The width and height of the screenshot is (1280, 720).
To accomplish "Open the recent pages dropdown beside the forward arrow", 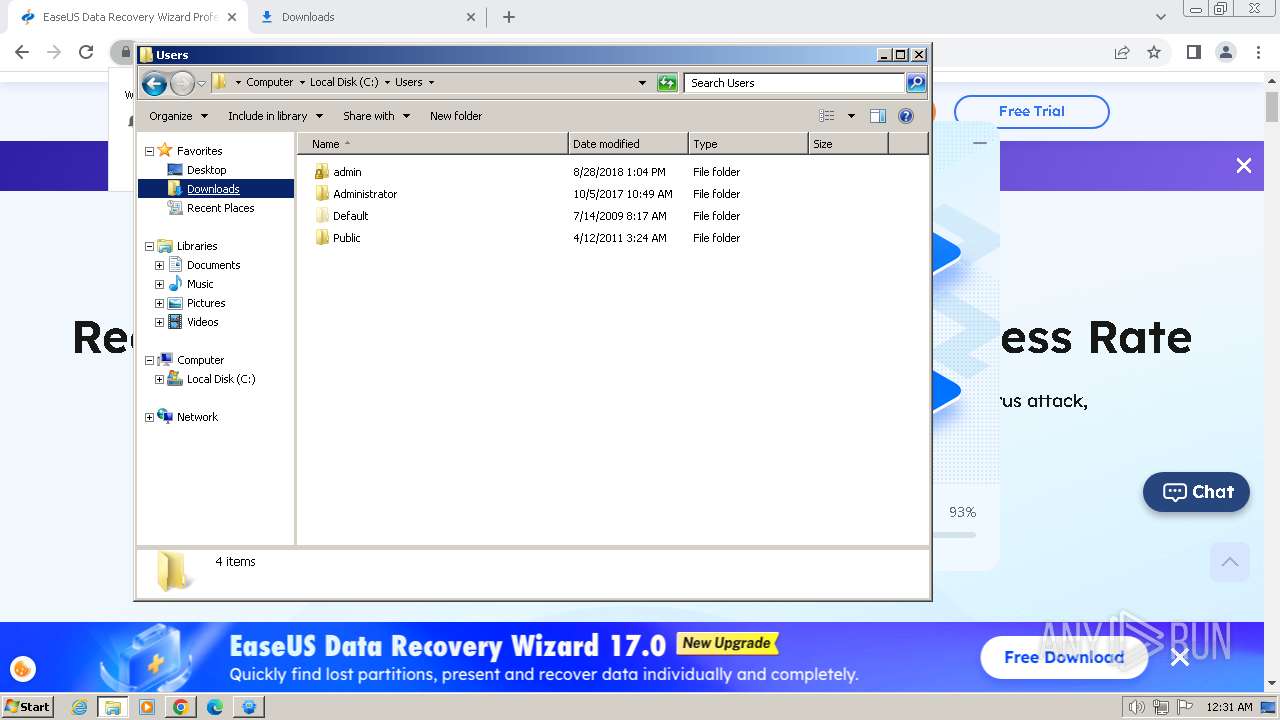I will (x=201, y=83).
